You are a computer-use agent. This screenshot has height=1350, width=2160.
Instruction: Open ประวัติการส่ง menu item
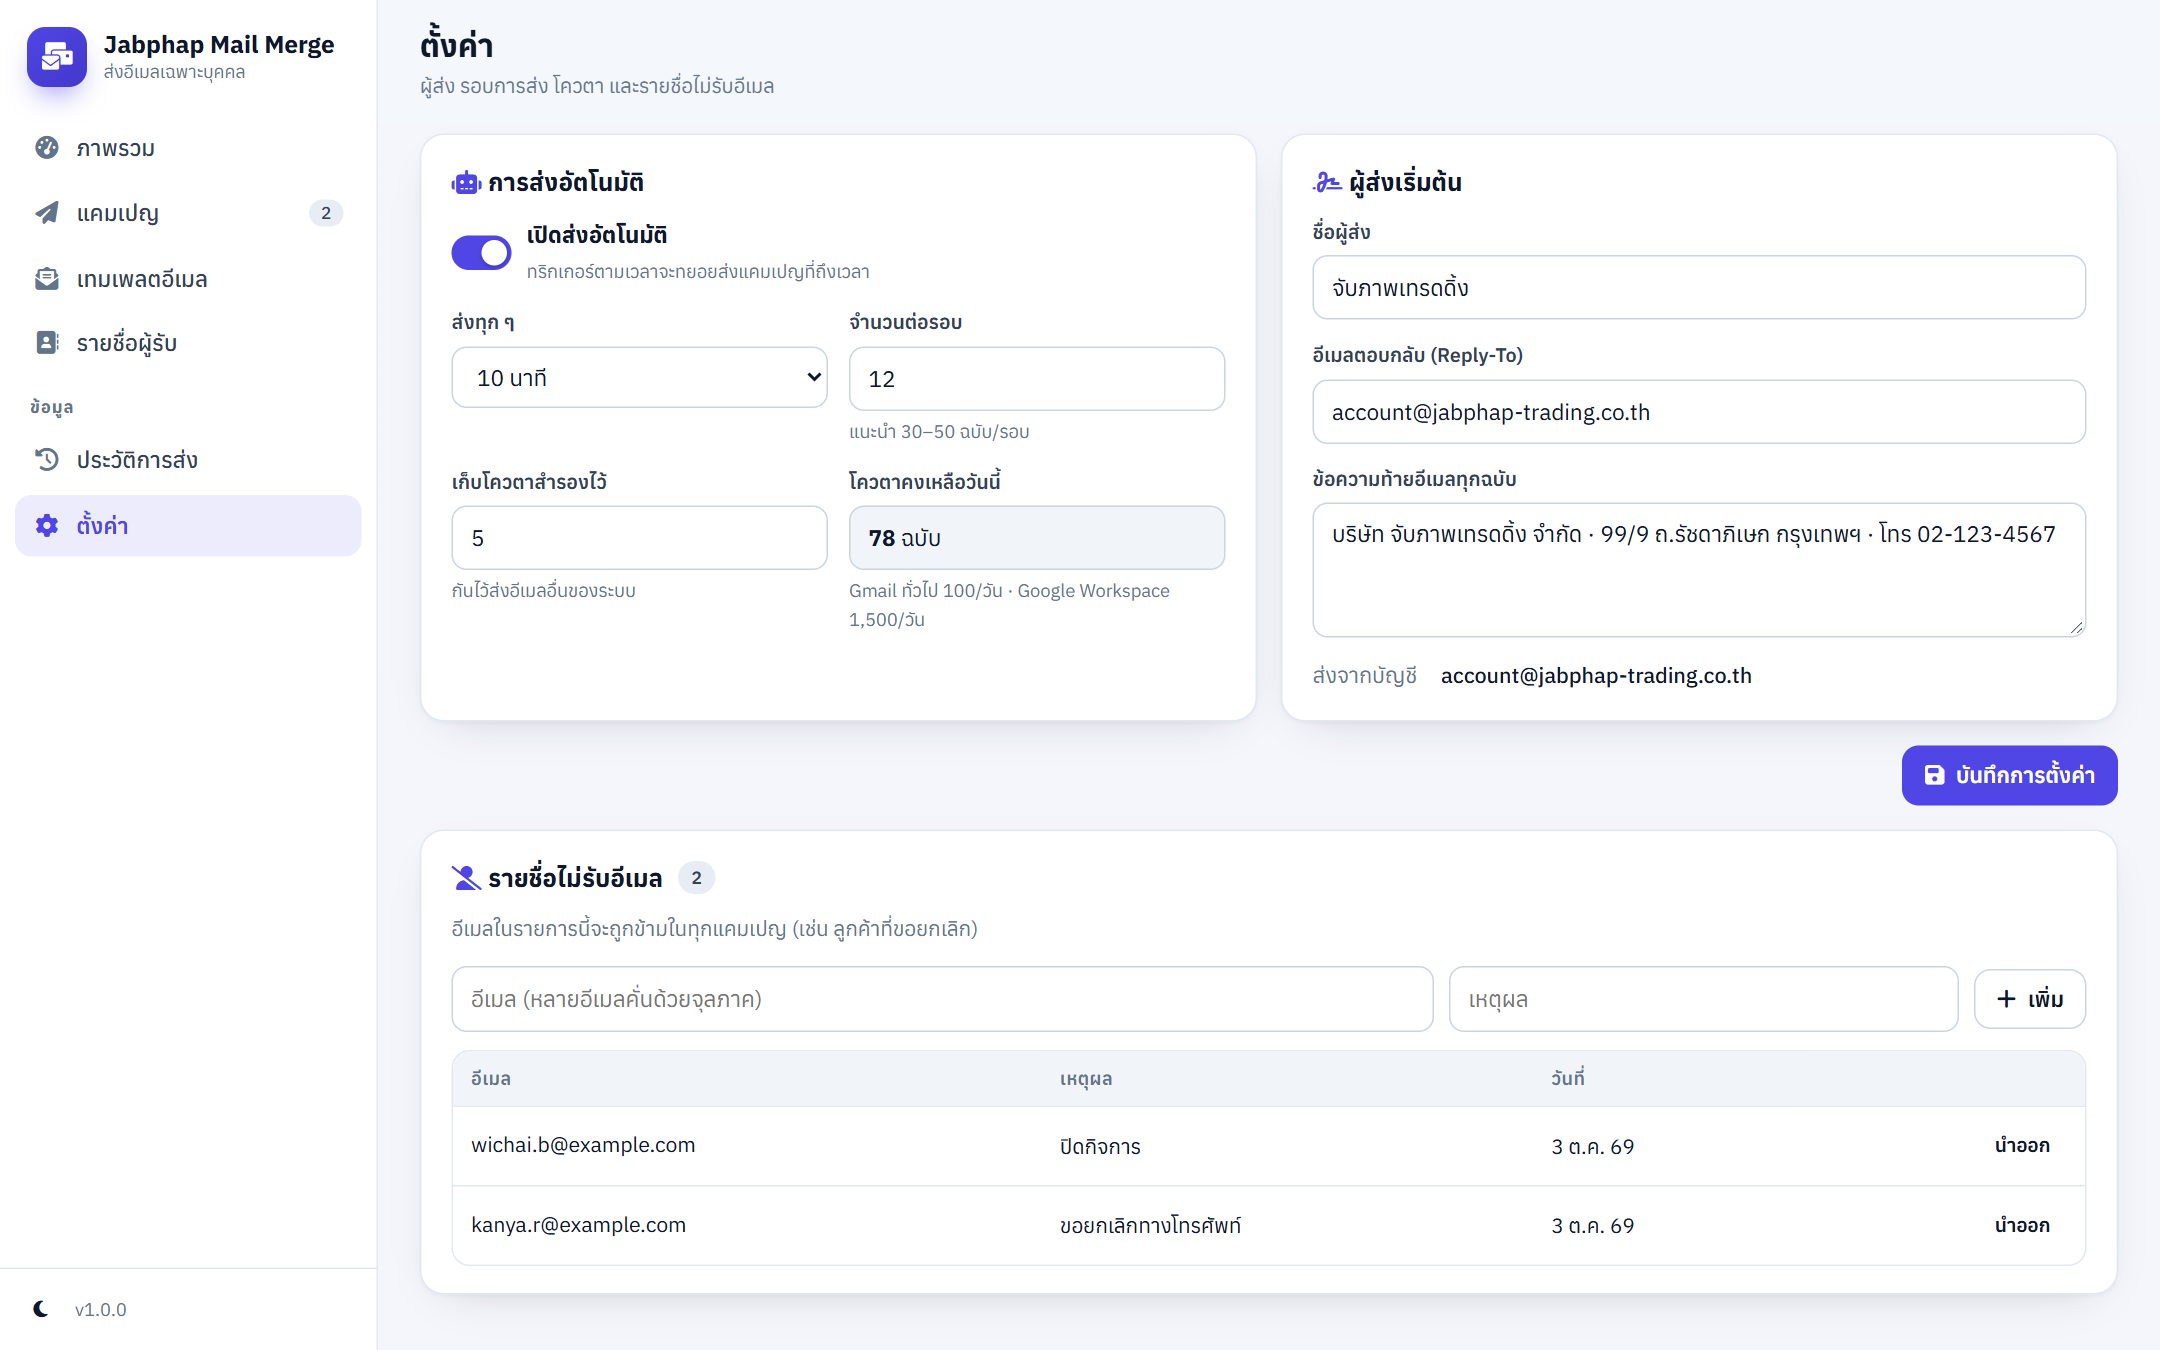point(188,460)
